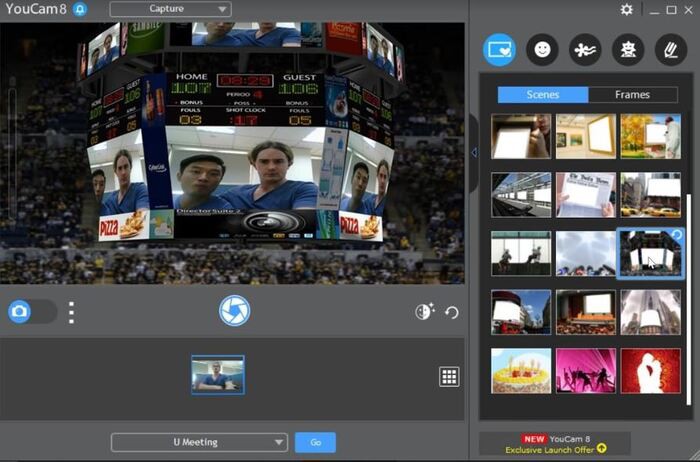Viewport: 700px width, 462px height.
Task: Collapse the effects panel with side arrow
Action: point(474,152)
